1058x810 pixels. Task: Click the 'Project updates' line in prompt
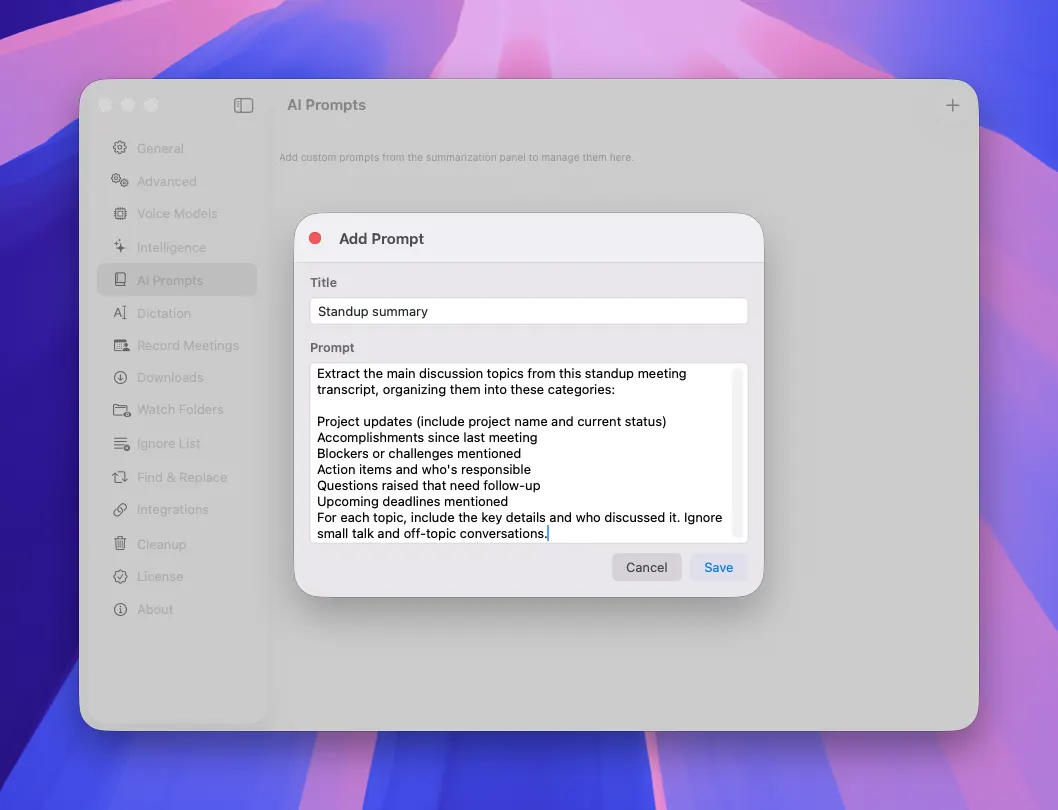point(491,421)
